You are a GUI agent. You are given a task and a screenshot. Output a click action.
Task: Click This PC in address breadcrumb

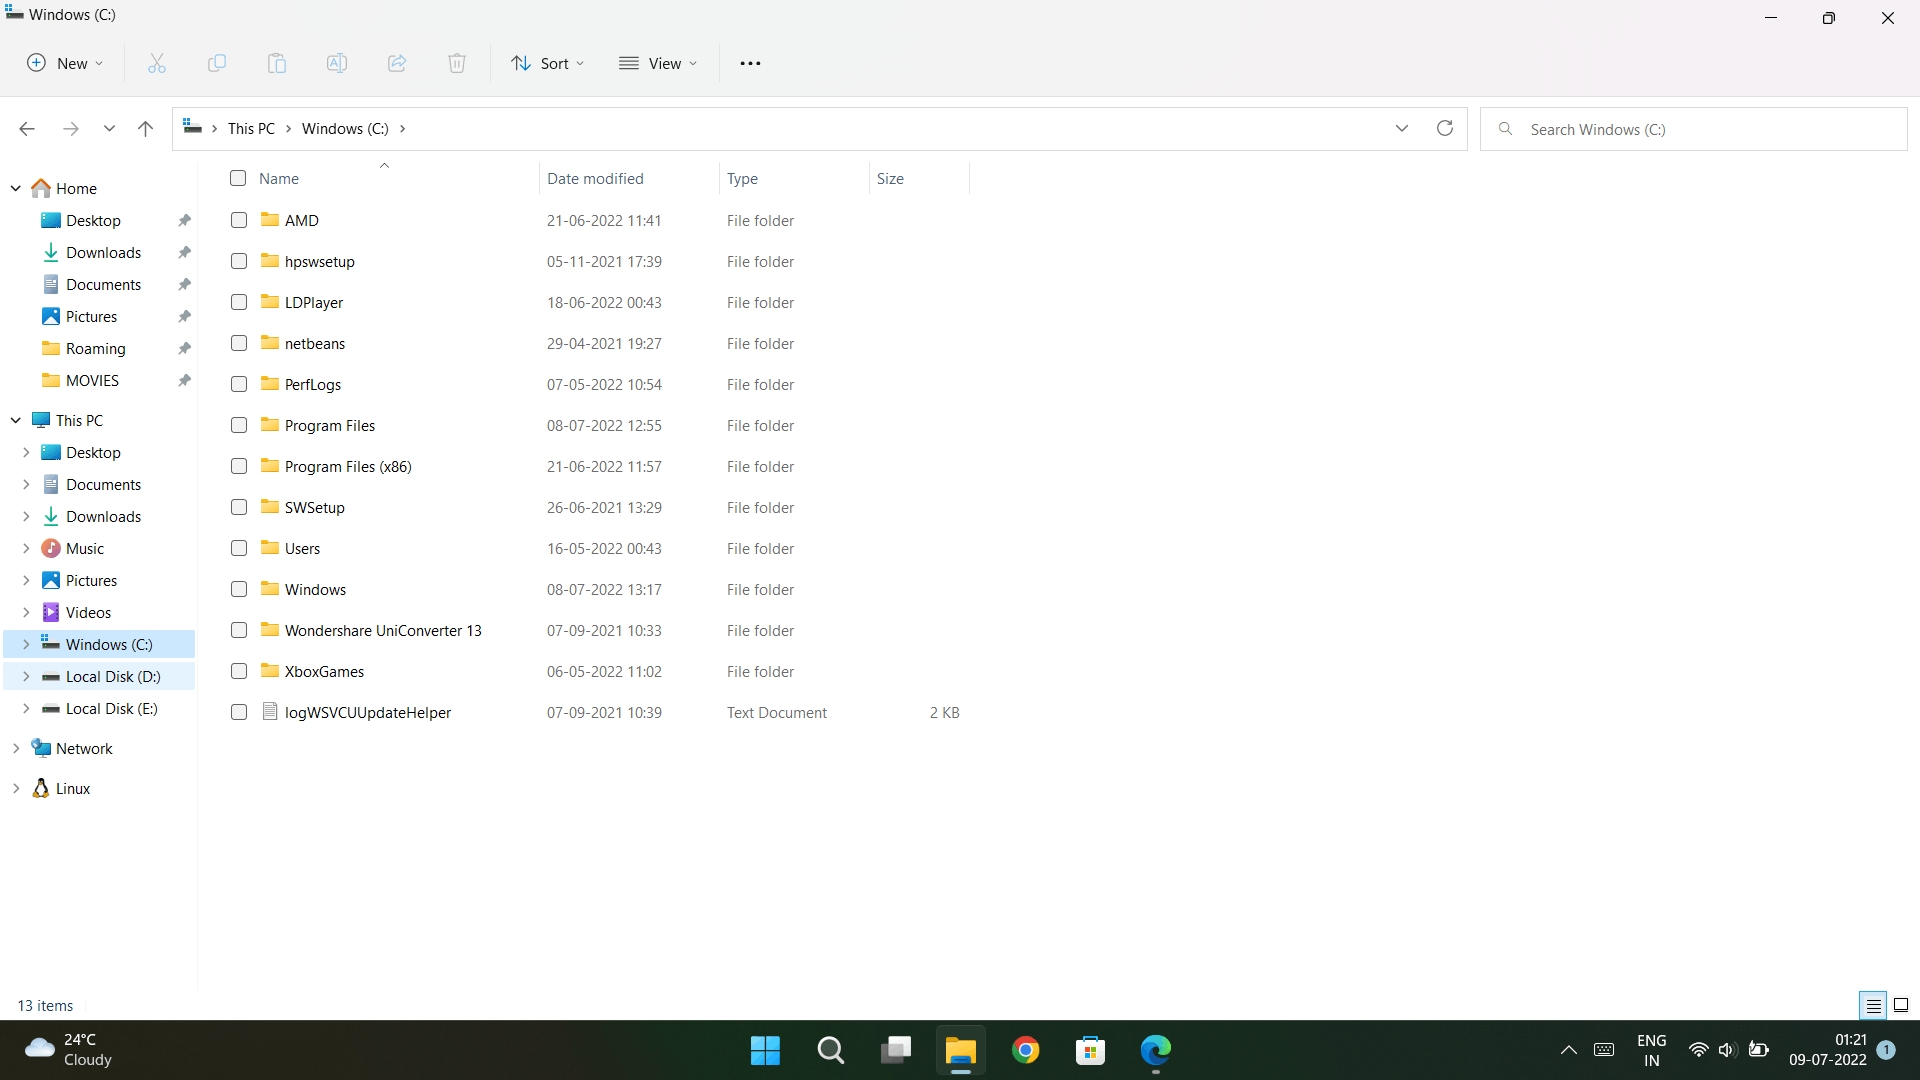(251, 129)
